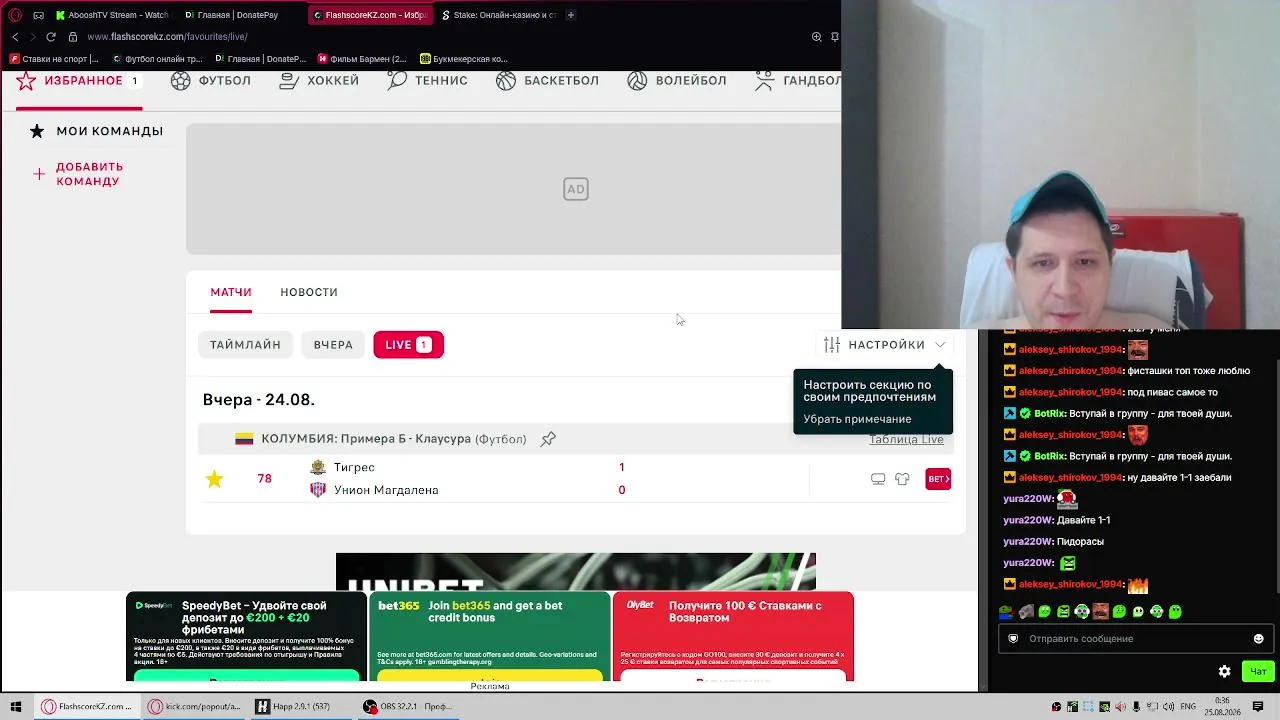Open the Хоккей sport category
Screen dimensions: 1280x720
pyautogui.click(x=319, y=81)
